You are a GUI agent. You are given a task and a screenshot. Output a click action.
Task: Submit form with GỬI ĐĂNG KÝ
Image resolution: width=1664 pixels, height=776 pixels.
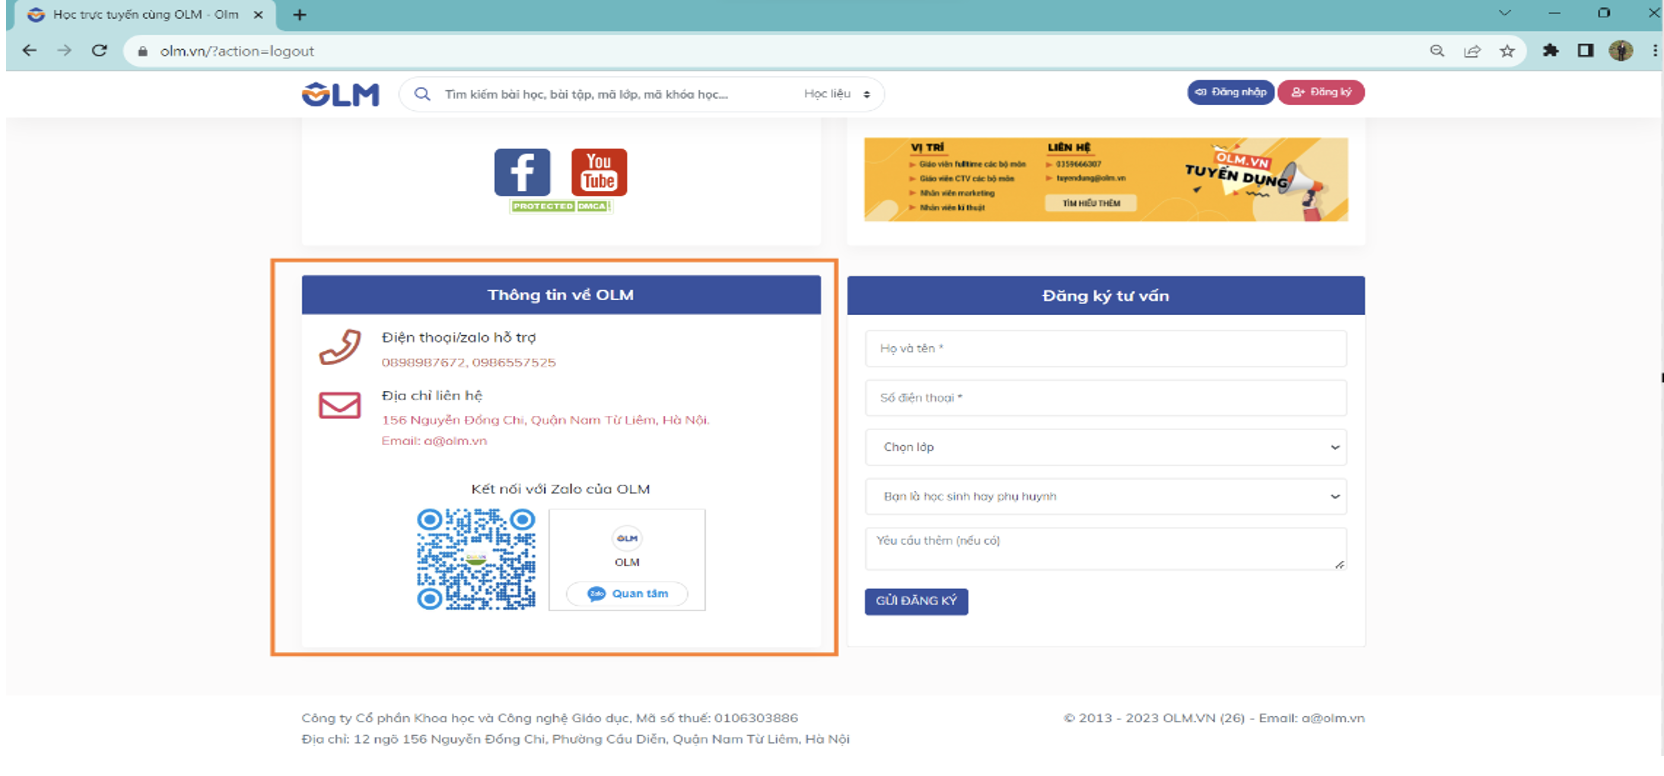916,601
